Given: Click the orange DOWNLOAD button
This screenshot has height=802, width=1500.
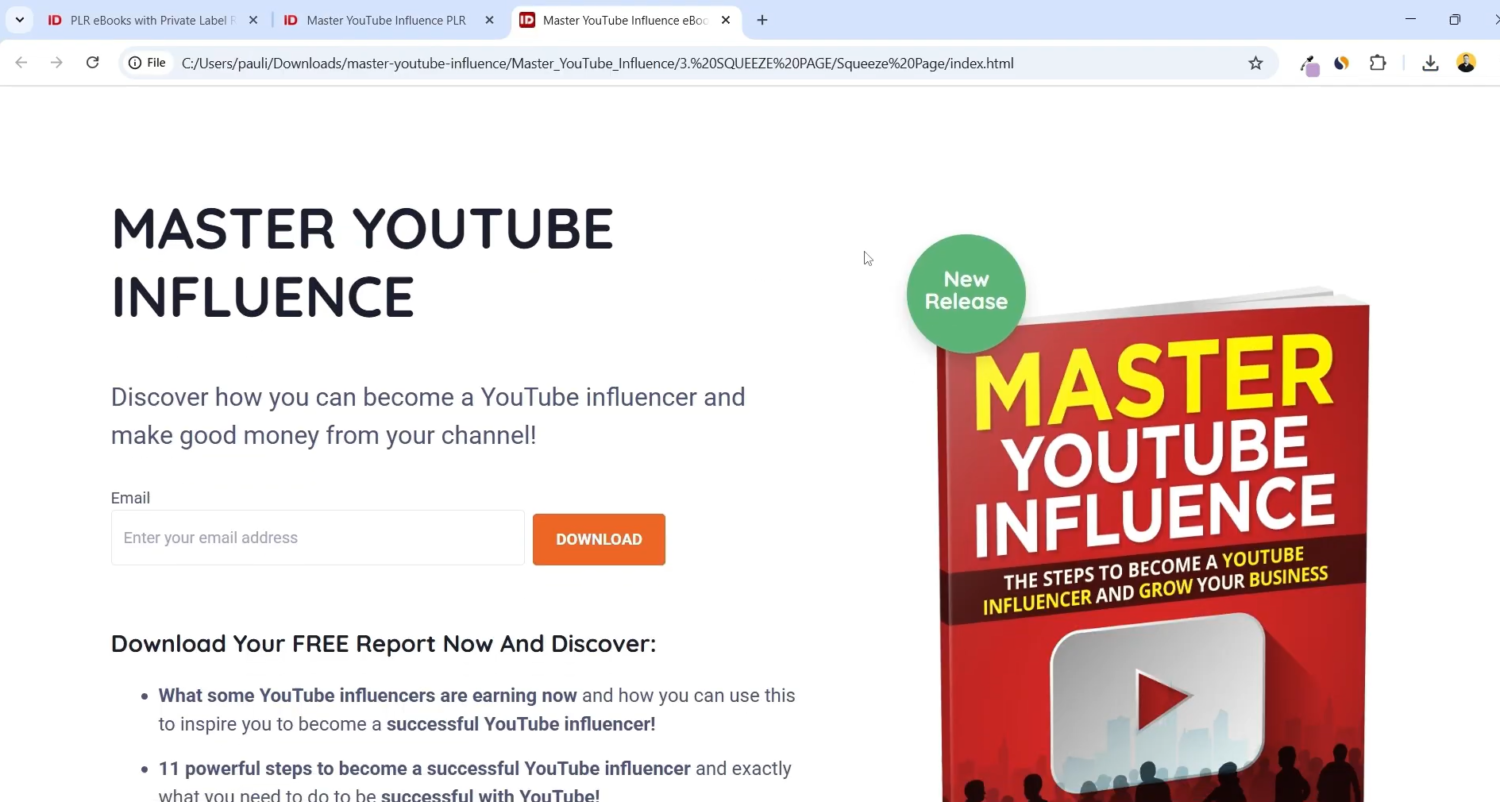Looking at the screenshot, I should [598, 539].
